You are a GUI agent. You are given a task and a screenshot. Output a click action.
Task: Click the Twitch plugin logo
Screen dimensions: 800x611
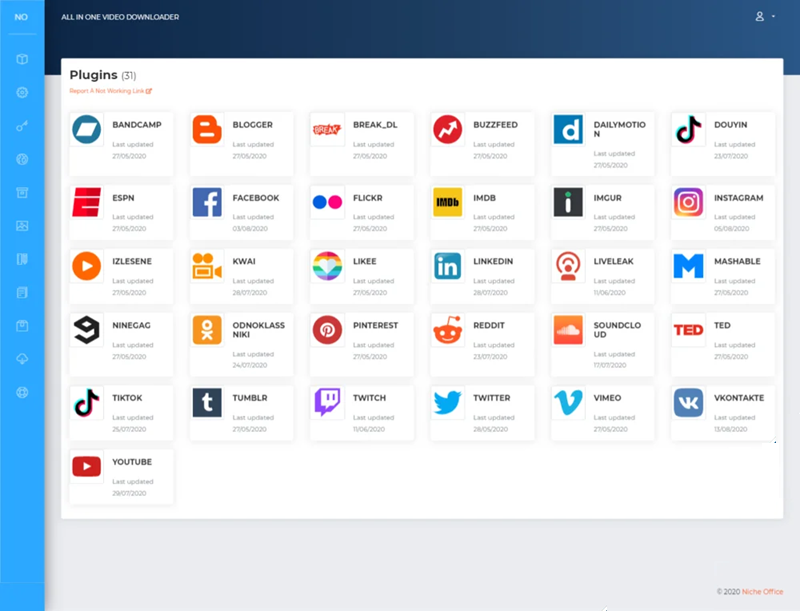327,402
